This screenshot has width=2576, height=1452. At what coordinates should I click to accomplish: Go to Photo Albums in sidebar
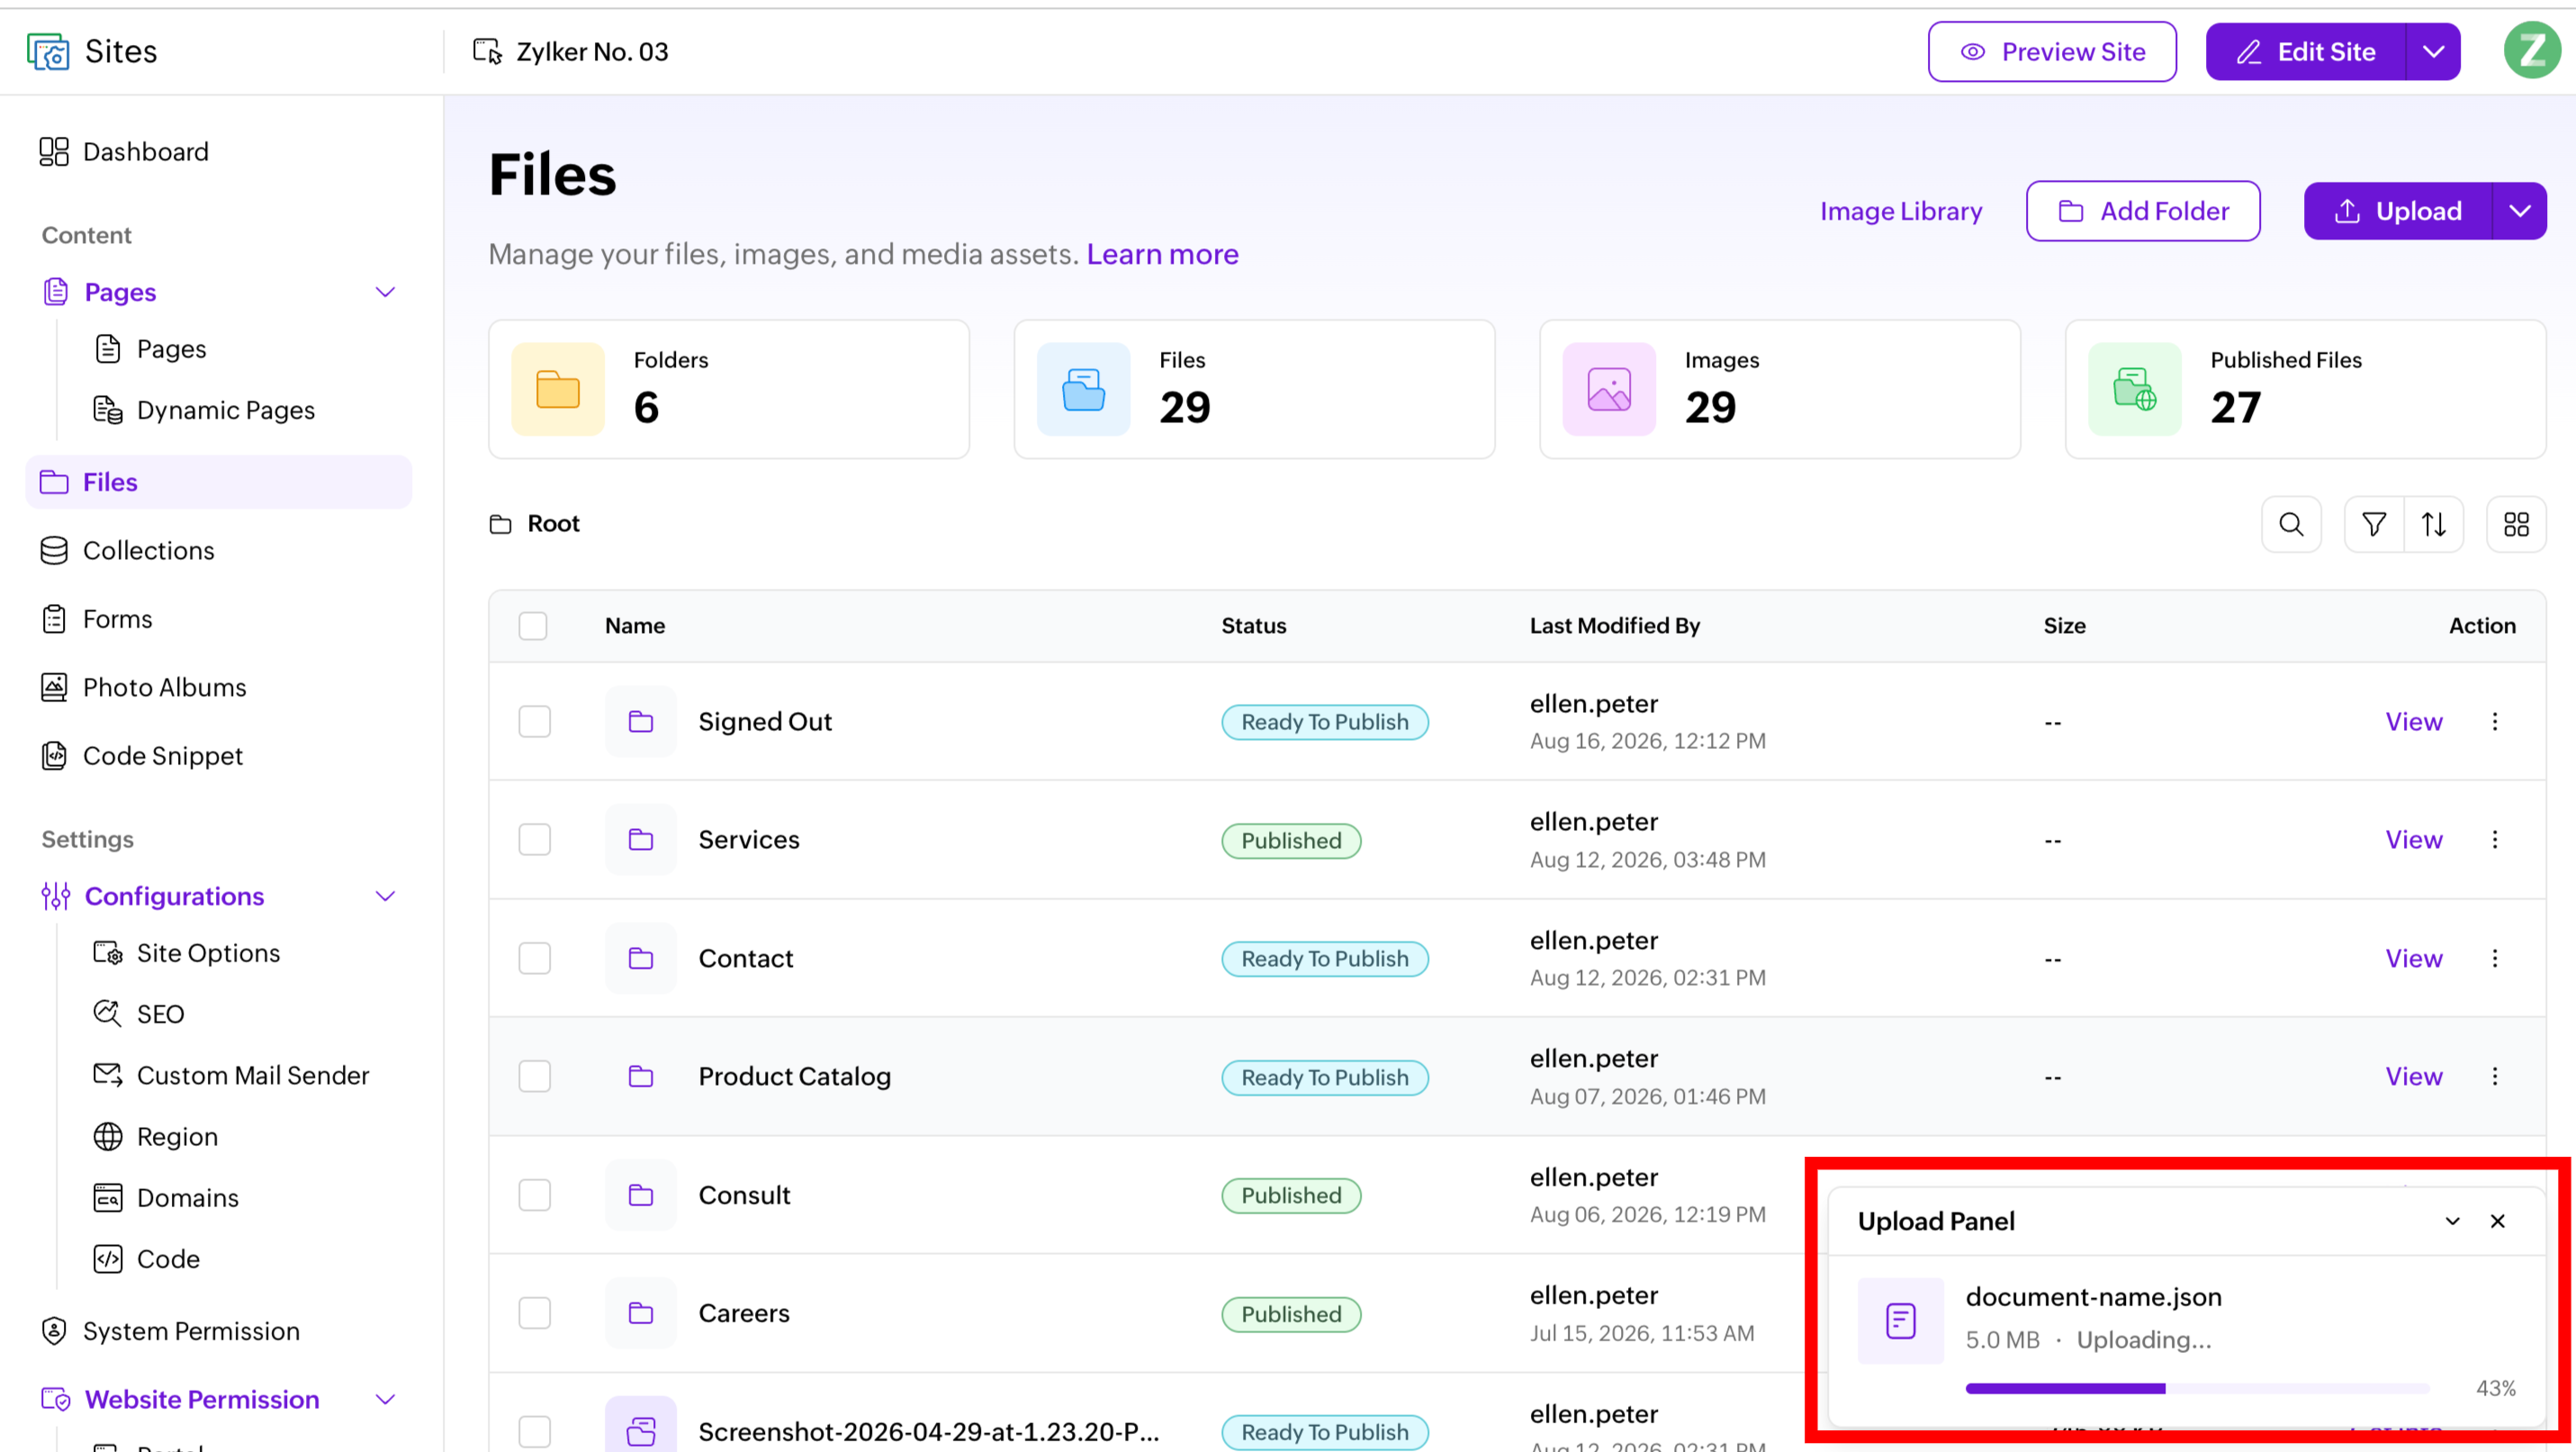pos(143,687)
